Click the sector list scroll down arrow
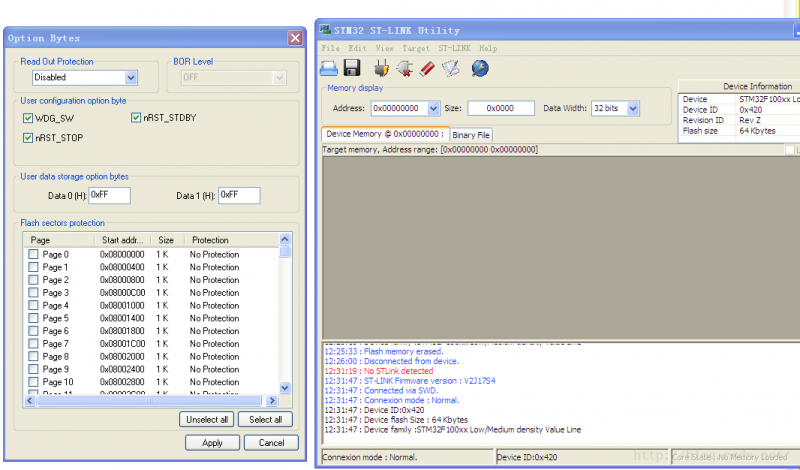Image resolution: width=800 pixels, height=470 pixels. point(285,388)
